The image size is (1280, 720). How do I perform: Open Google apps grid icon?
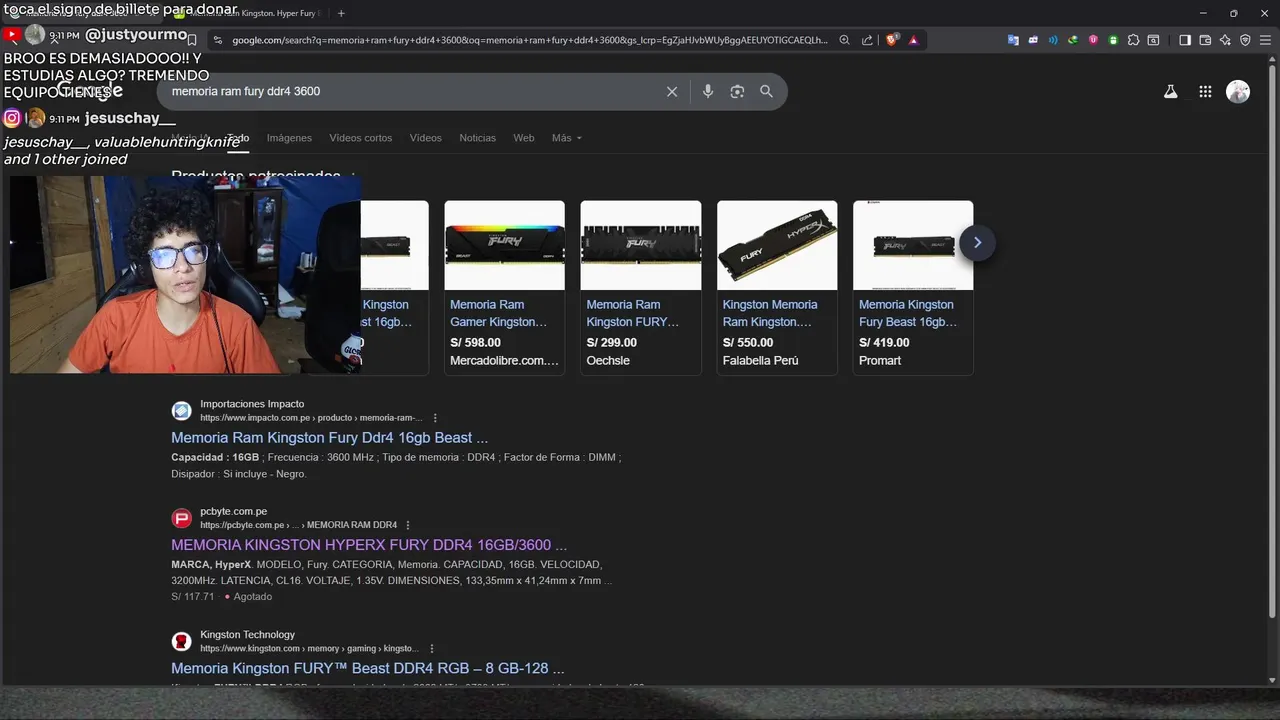tap(1205, 91)
